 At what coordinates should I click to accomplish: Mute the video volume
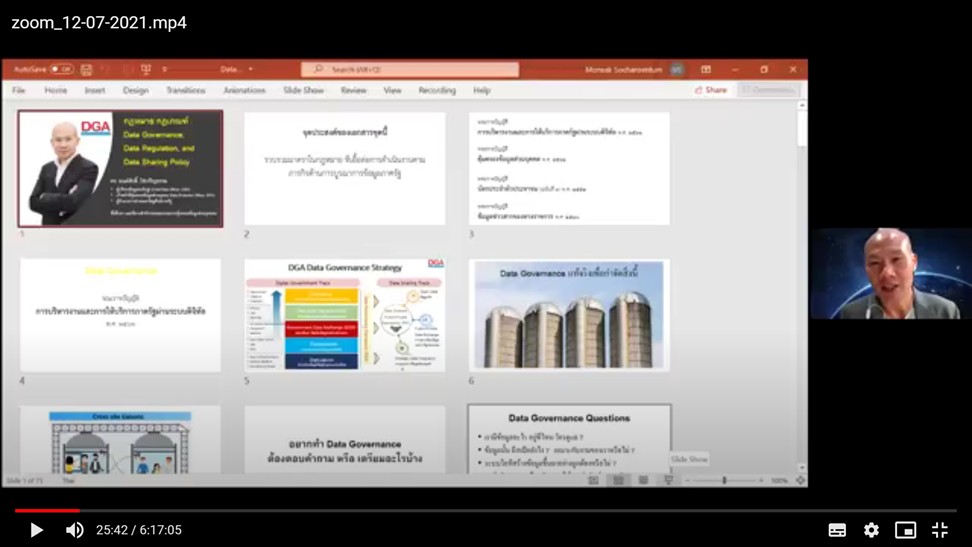75,530
